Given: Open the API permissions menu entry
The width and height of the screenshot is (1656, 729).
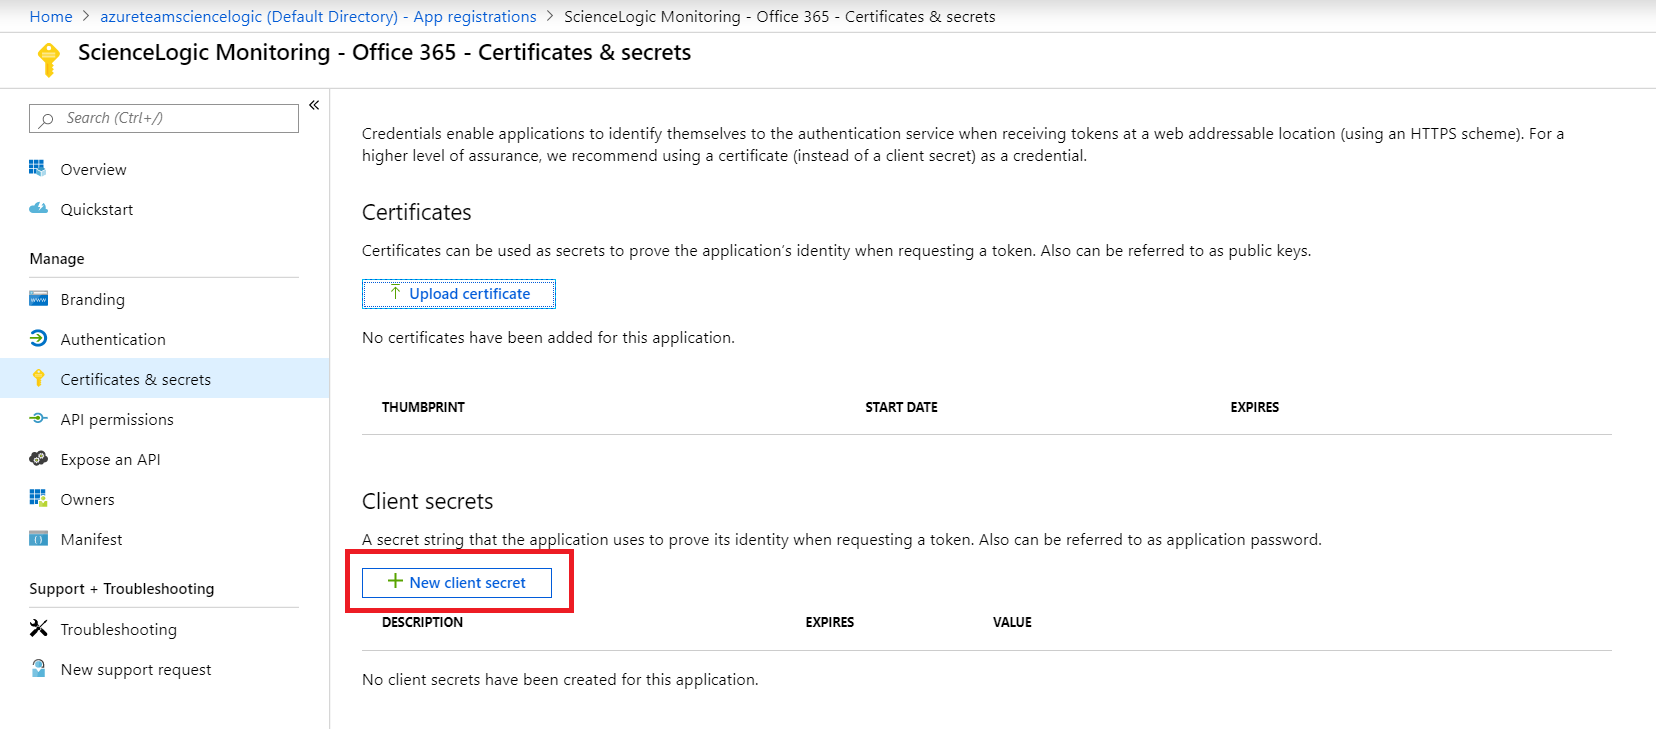Looking at the screenshot, I should tap(117, 419).
